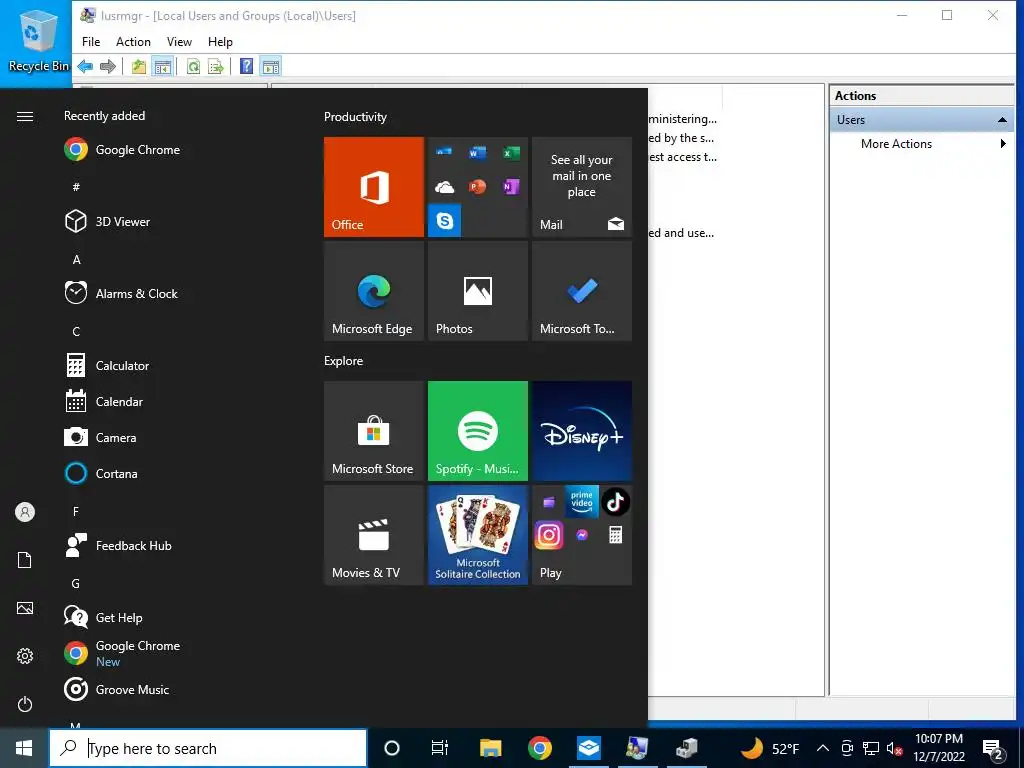The image size is (1024, 768).
Task: Open the Action menu
Action: point(133,42)
